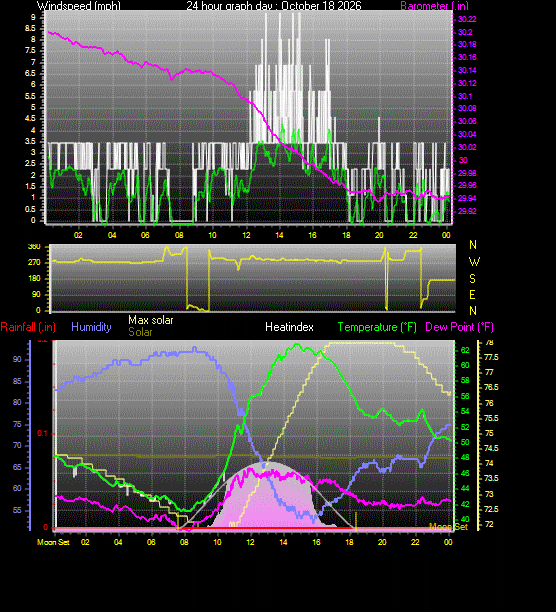Click the green '56' temperature axis value
The image size is (556, 612).
465,397
